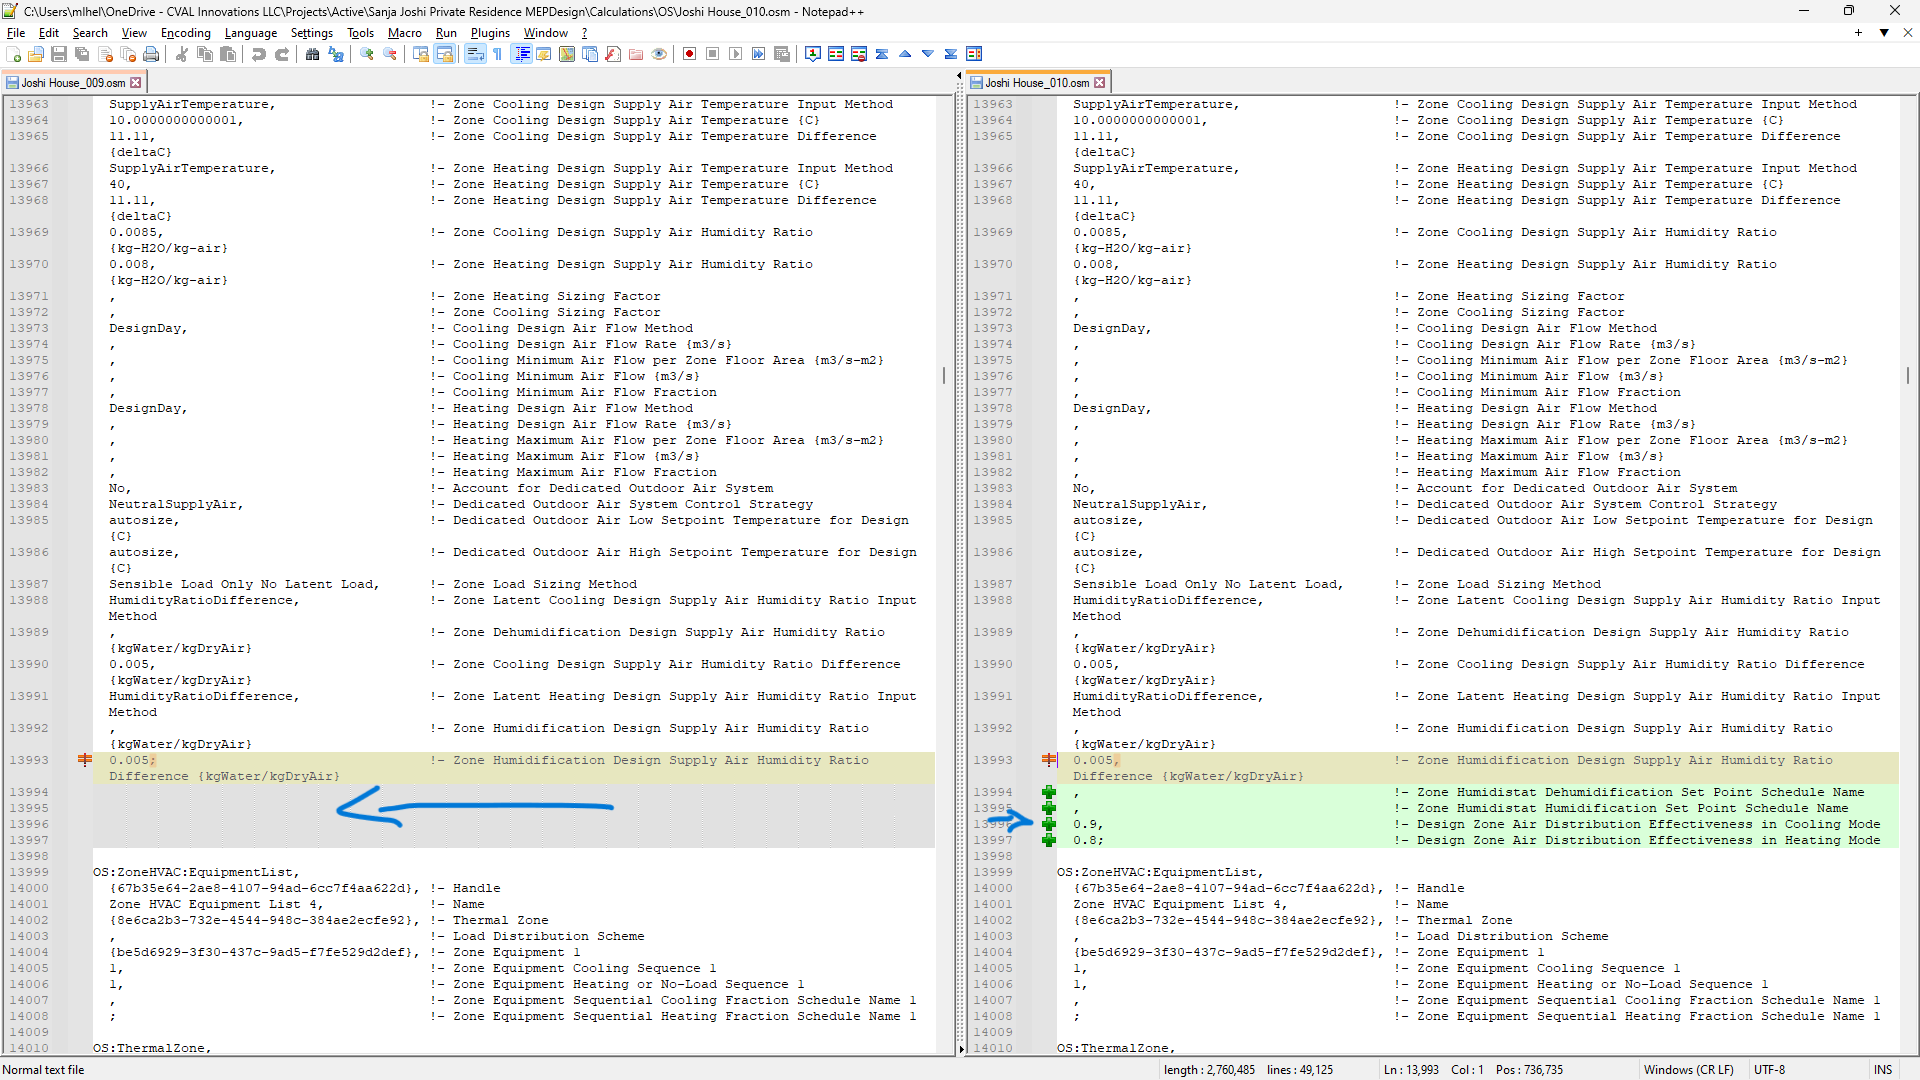This screenshot has width=1920, height=1080.
Task: Toggle word wrap
Action: (x=475, y=54)
